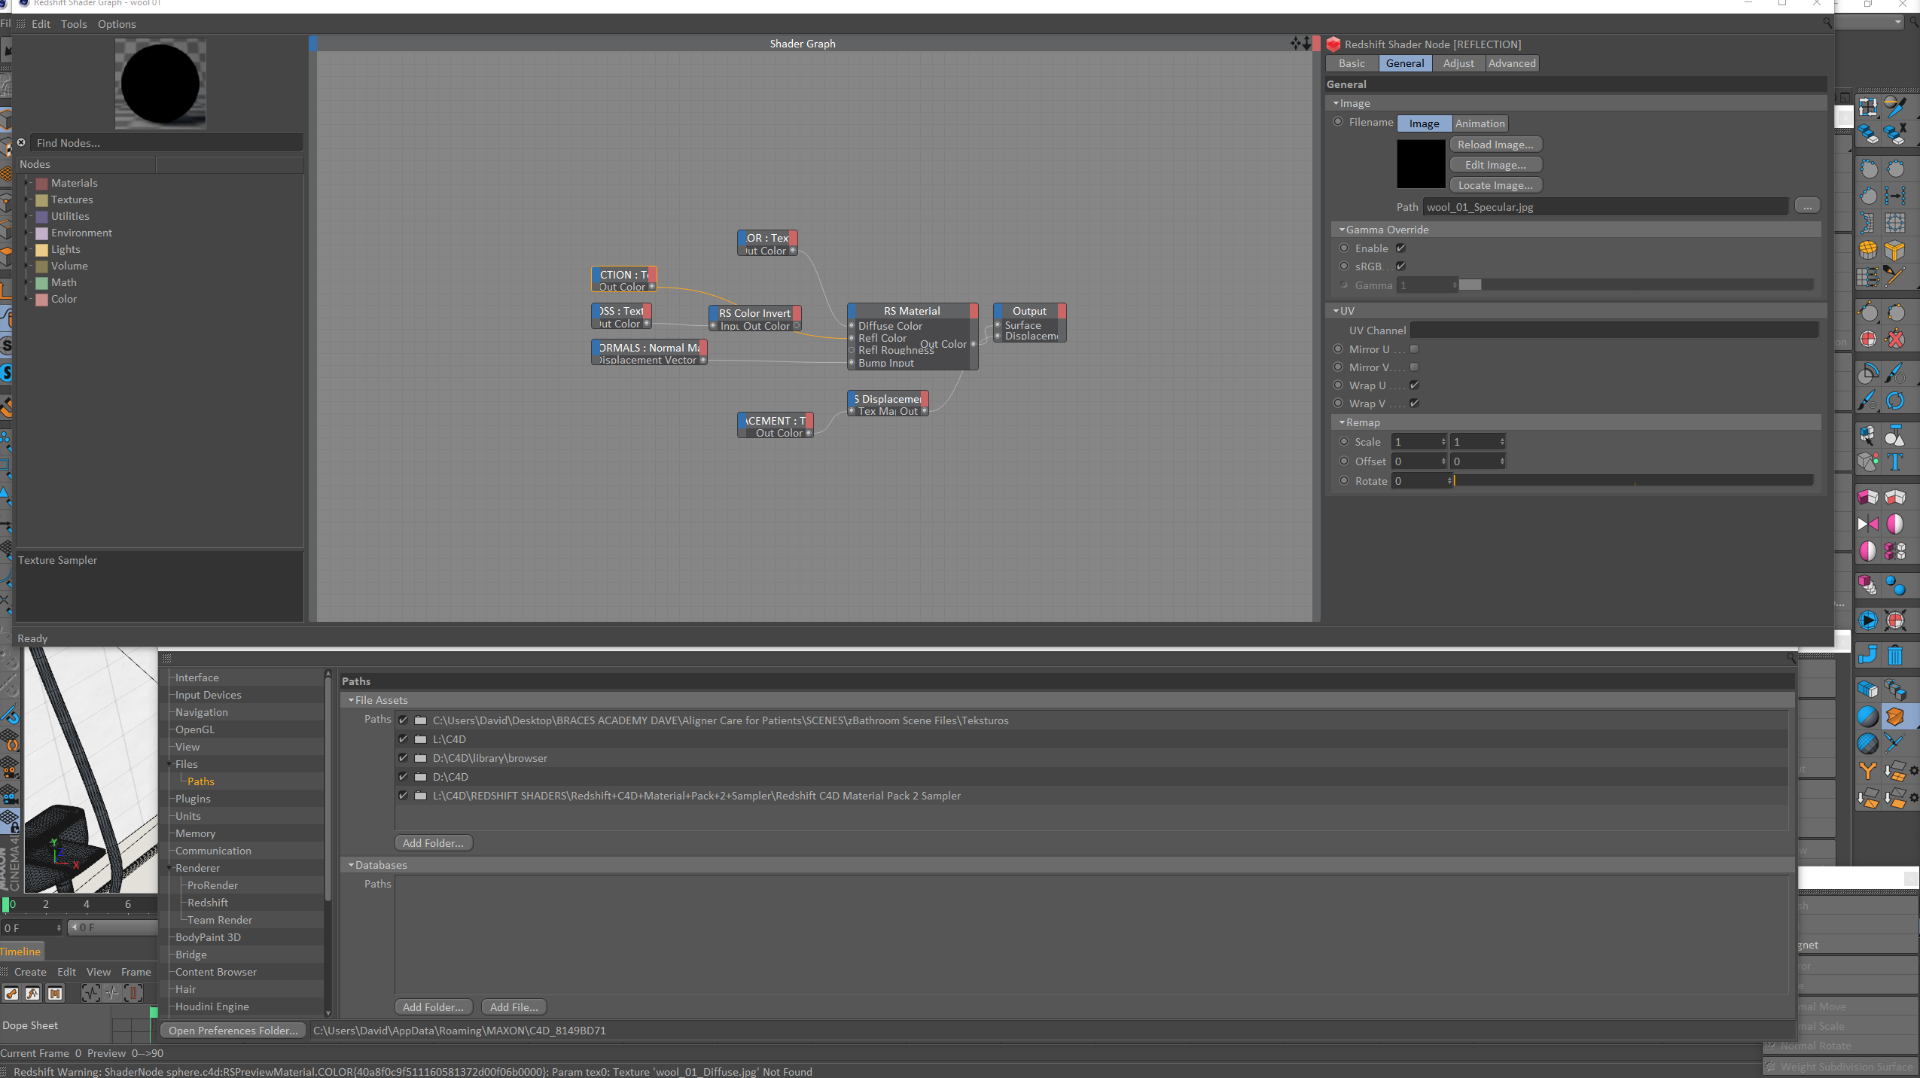Click the blue grid sphere icon
Viewport: 1920px width, 1078px height.
tap(1868, 743)
